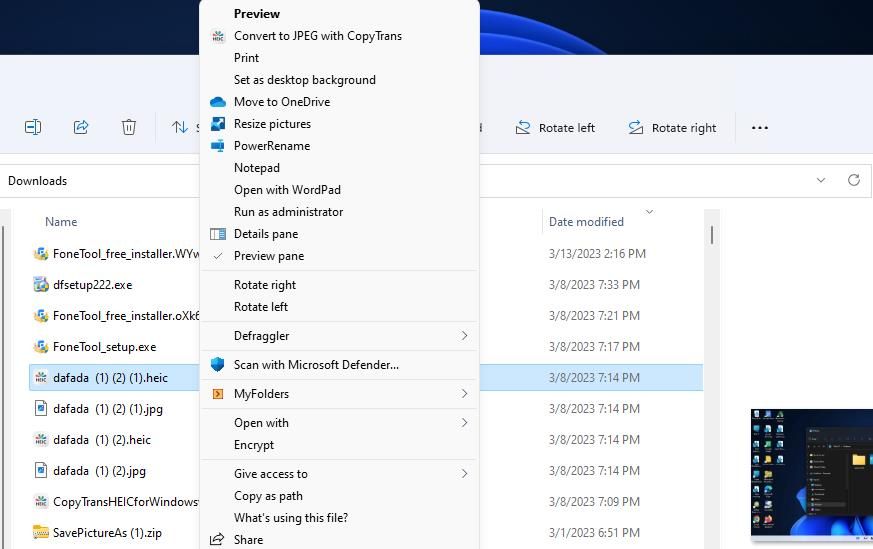Click the OneDrive cloud icon in menu
Screen dimensions: 873x549
point(218,102)
